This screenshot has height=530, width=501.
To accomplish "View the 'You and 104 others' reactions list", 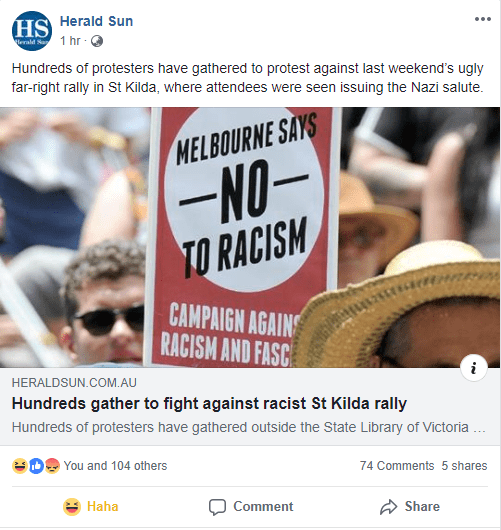I will pyautogui.click(x=115, y=466).
